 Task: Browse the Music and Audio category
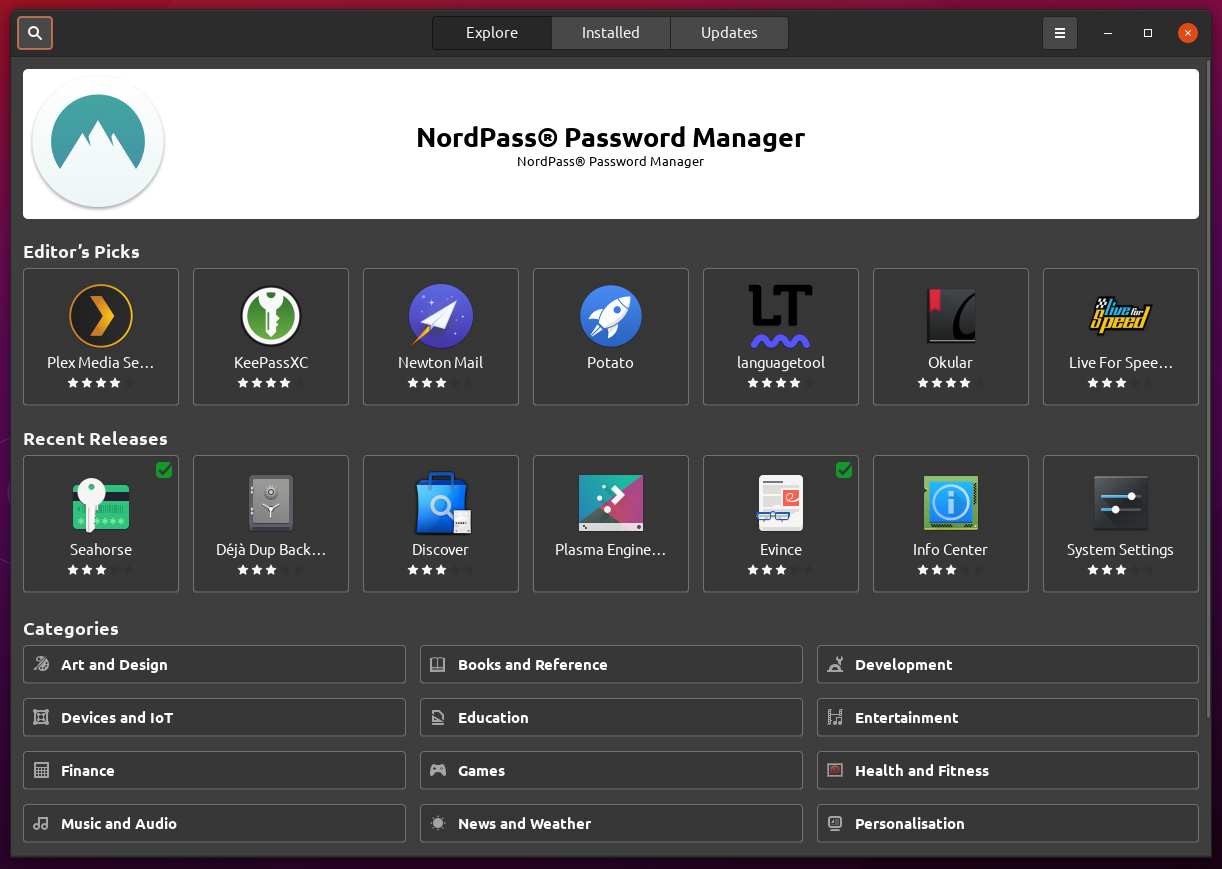tap(214, 823)
